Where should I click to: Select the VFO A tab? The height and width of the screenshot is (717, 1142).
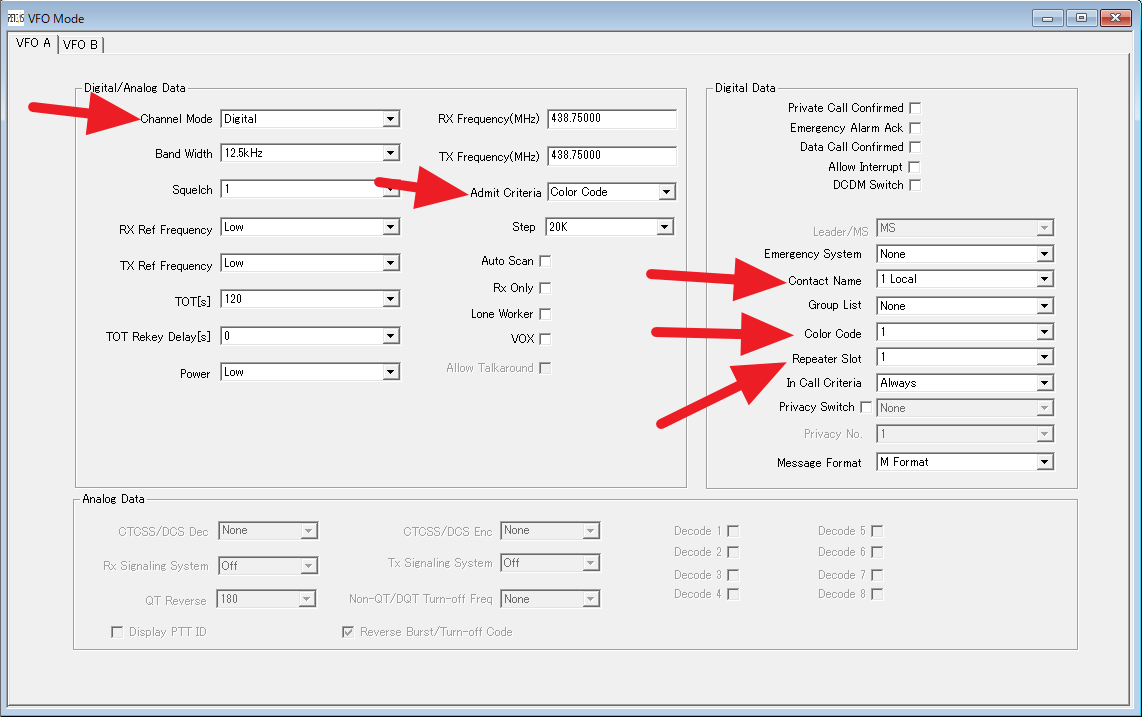(x=33, y=44)
